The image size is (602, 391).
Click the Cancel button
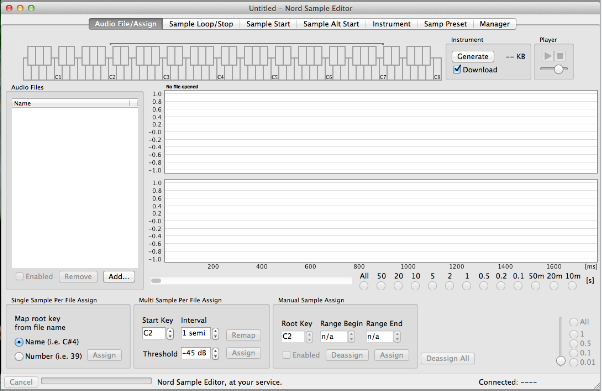click(21, 382)
